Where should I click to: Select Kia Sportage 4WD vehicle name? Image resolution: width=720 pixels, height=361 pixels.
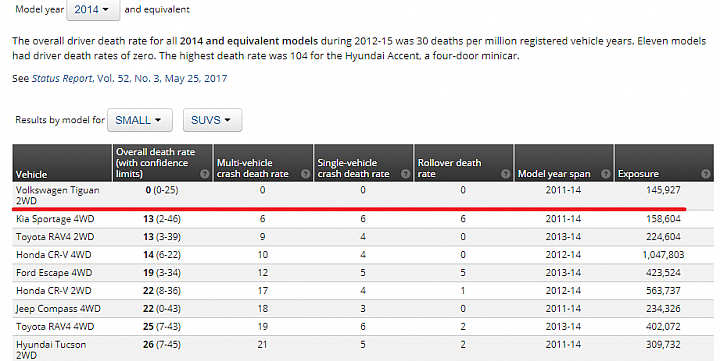55,219
